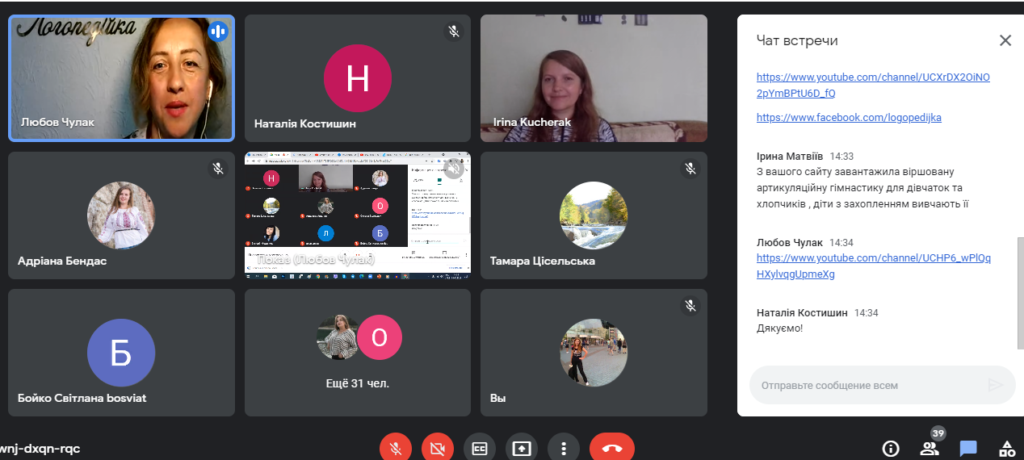Image resolution: width=1024 pixels, height=460 pixels.
Task: Toggle the chat panel icon
Action: pos(968,449)
